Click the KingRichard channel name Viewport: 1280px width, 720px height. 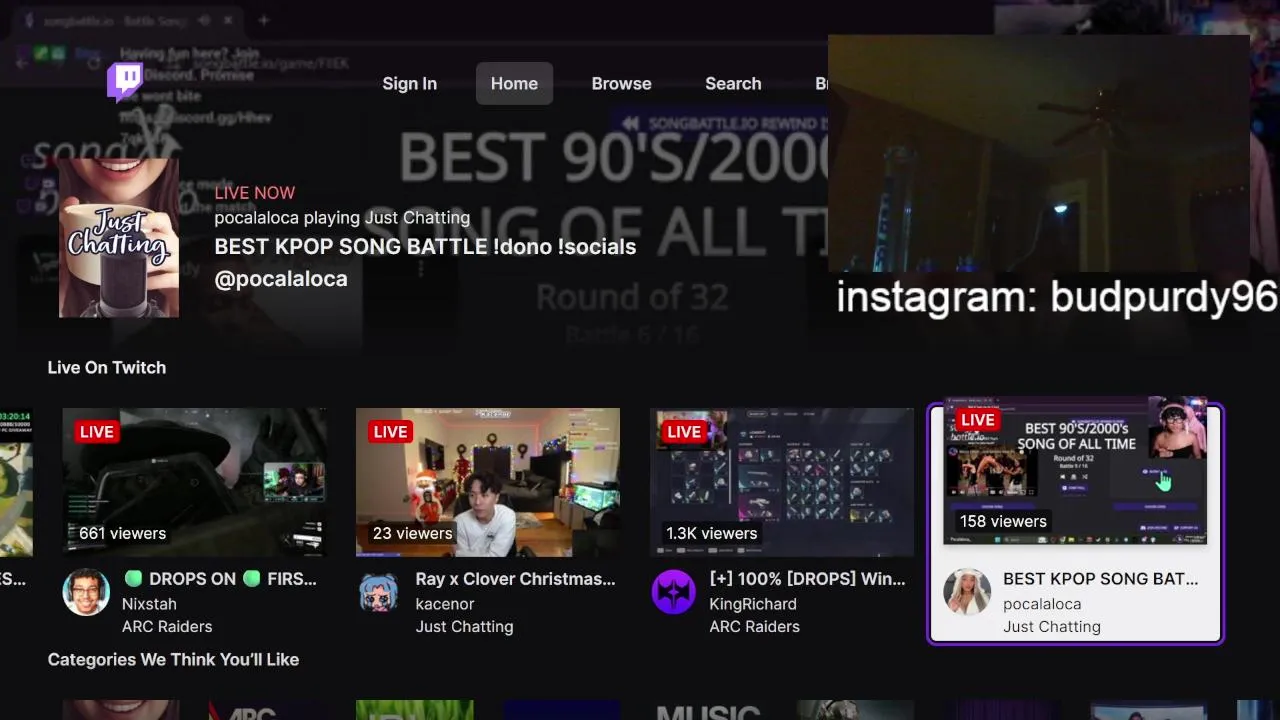click(753, 604)
